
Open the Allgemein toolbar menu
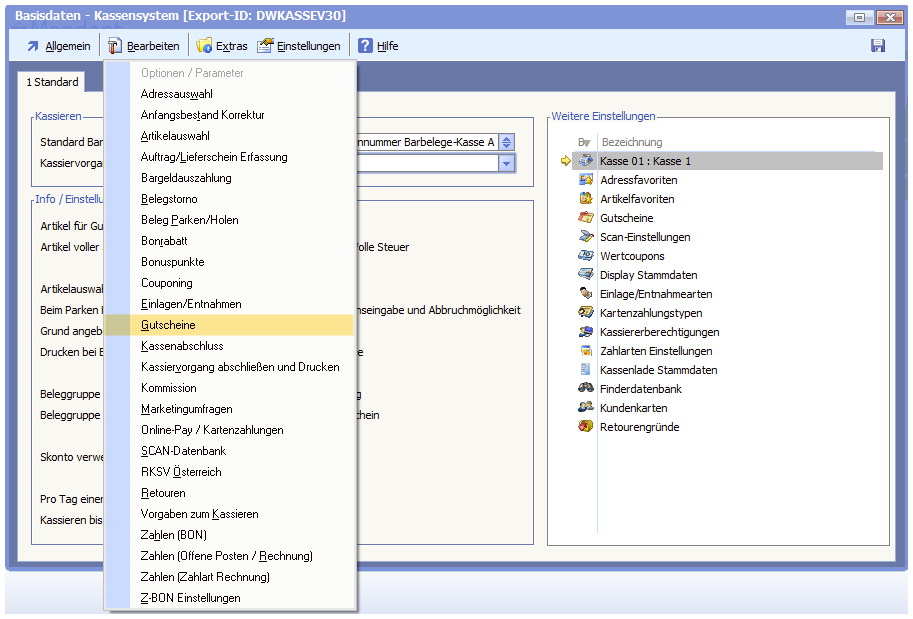tap(58, 46)
